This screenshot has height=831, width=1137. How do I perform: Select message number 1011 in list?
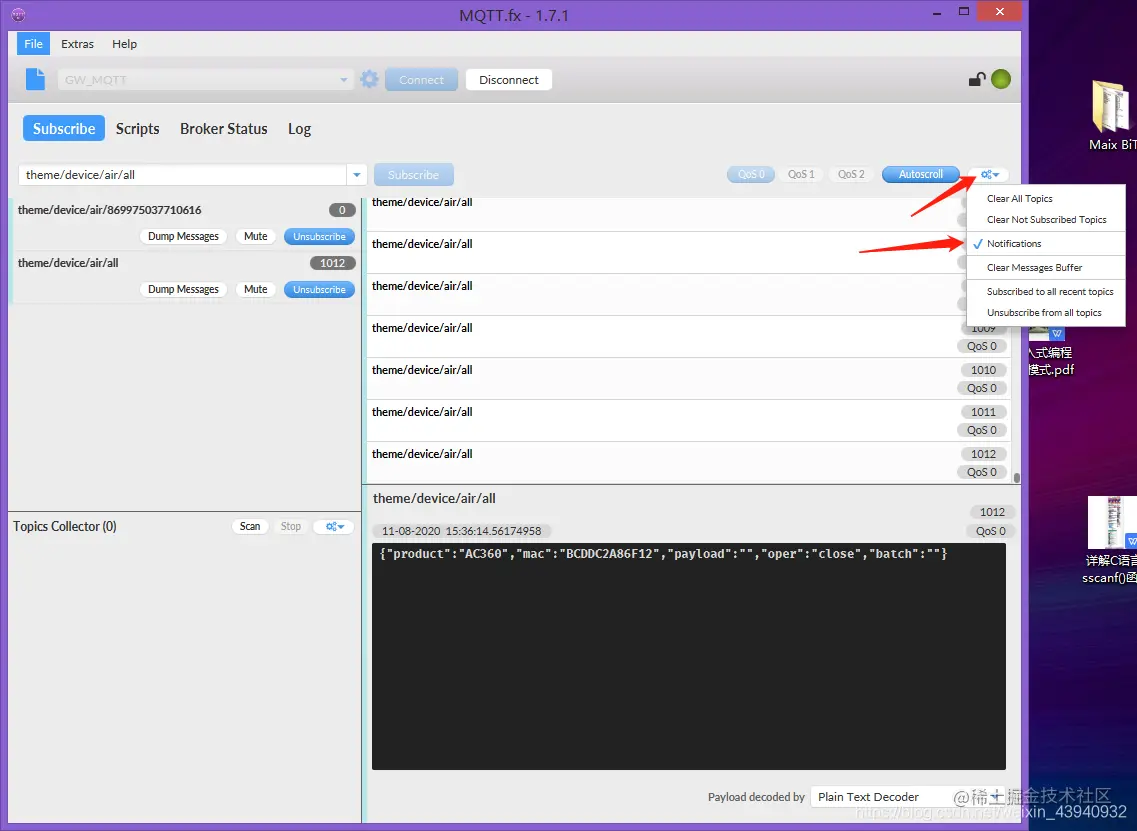coord(687,421)
